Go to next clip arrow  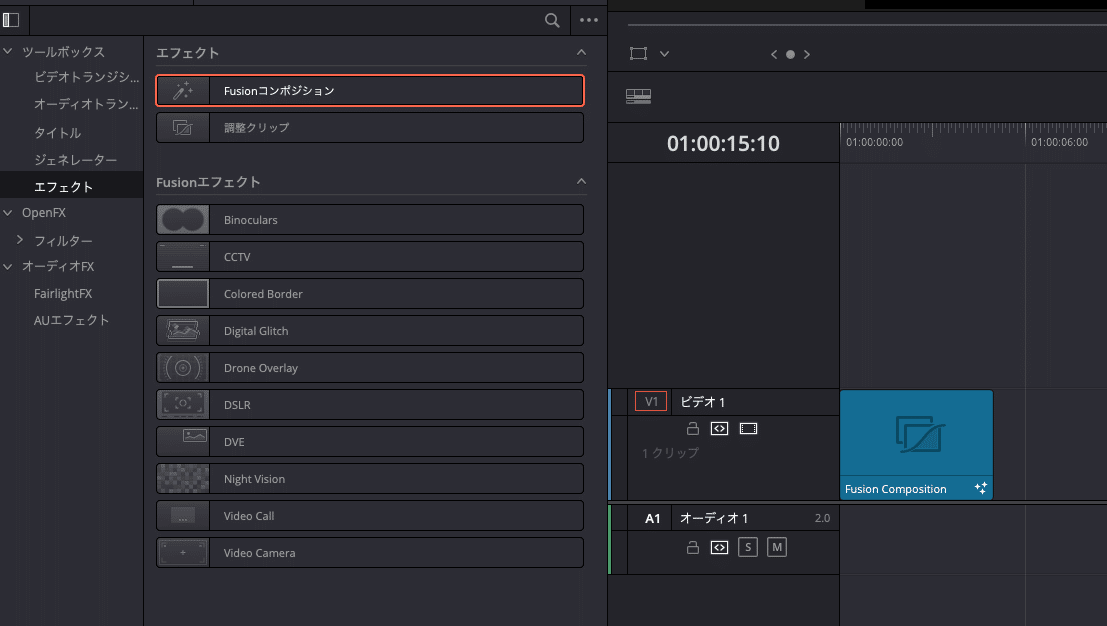coord(807,54)
